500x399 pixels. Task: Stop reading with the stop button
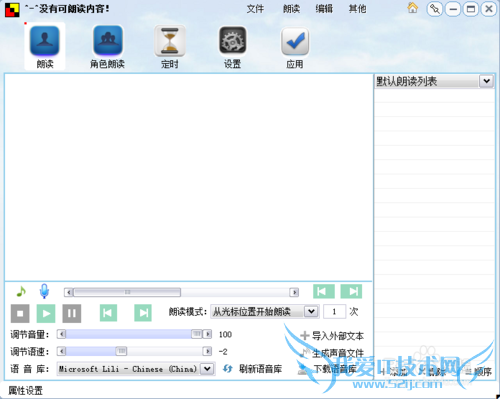20,313
